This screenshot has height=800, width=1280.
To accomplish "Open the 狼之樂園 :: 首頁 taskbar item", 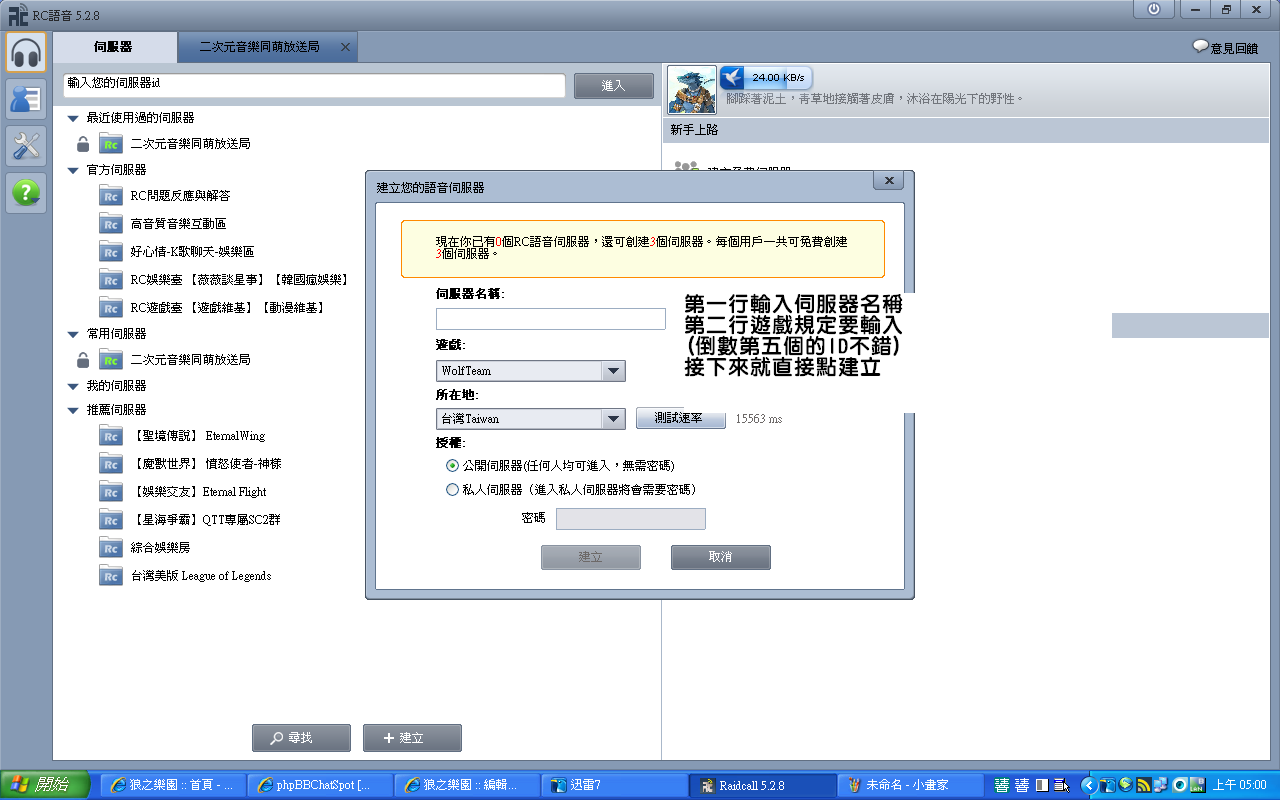I will point(172,785).
